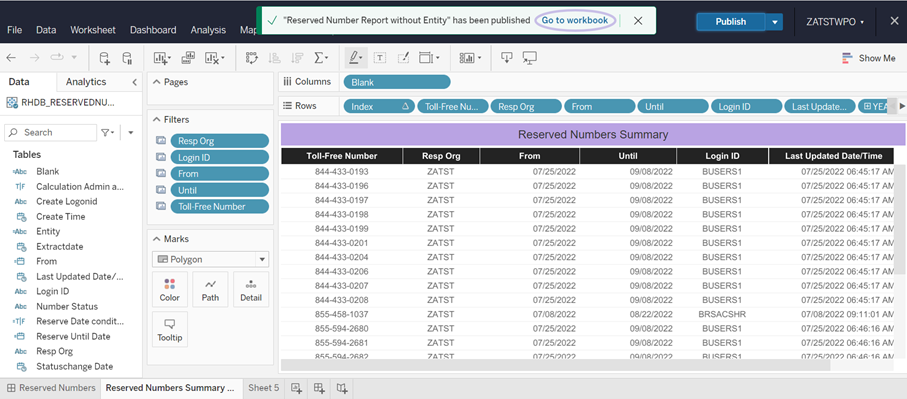Open the Show Me panel
Screen dimensions: 907x399
pyautogui.click(x=869, y=58)
